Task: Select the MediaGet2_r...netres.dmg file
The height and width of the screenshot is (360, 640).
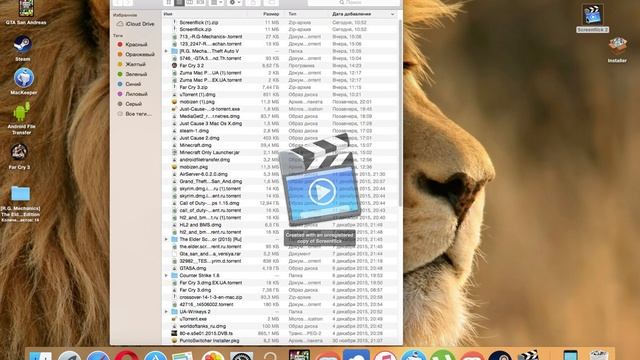Action: point(280,116)
